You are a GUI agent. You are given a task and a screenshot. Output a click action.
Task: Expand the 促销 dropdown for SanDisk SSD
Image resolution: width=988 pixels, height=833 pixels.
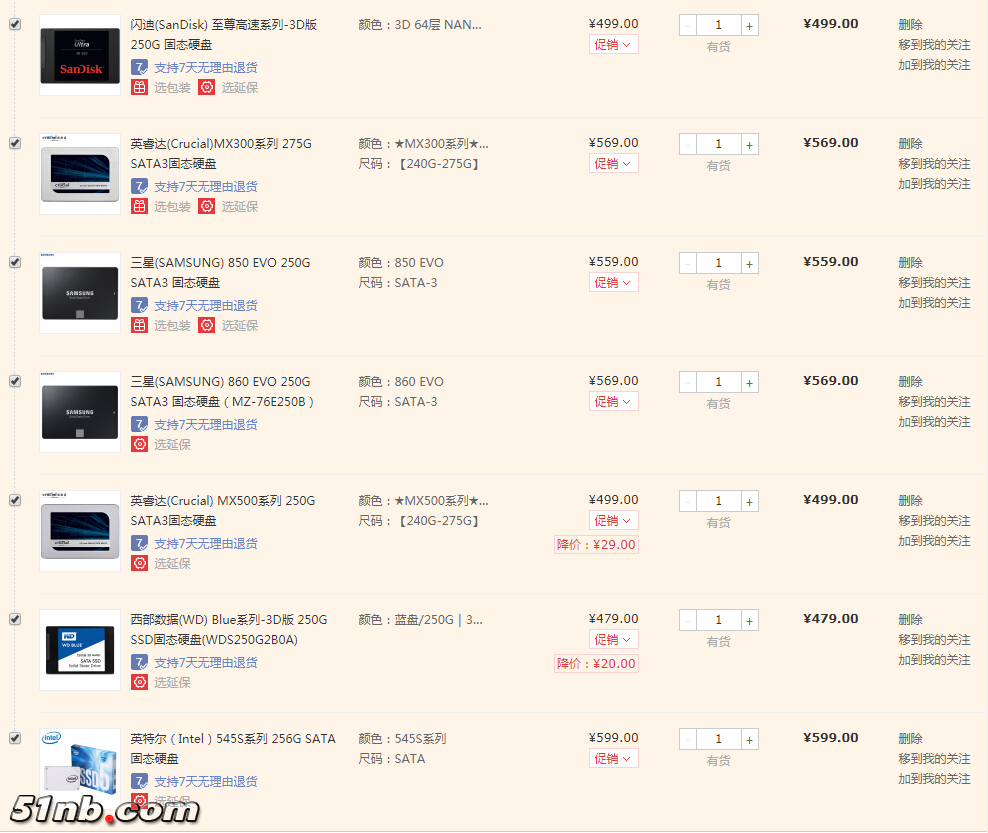click(613, 45)
